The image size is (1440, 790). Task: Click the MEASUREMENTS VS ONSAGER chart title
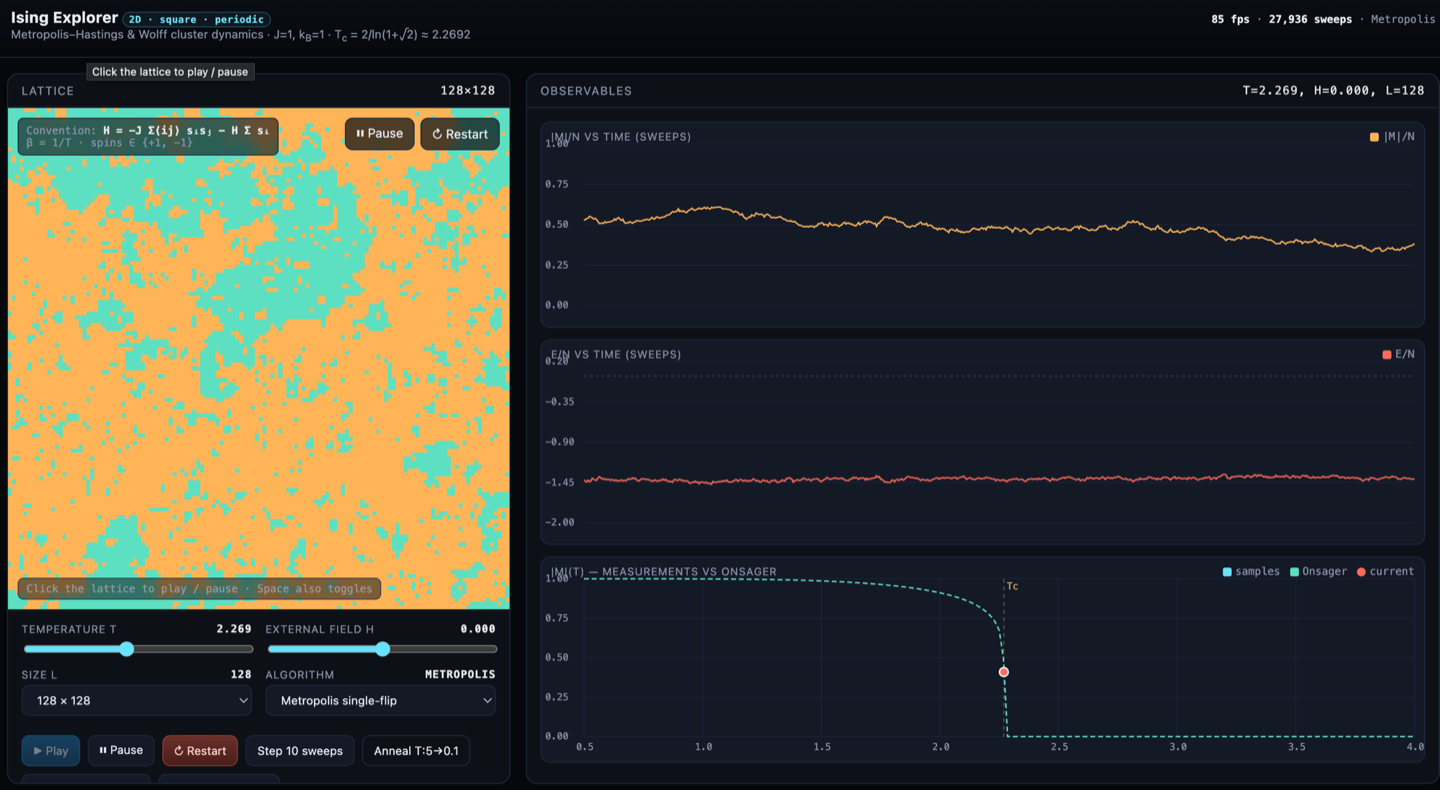(x=663, y=572)
